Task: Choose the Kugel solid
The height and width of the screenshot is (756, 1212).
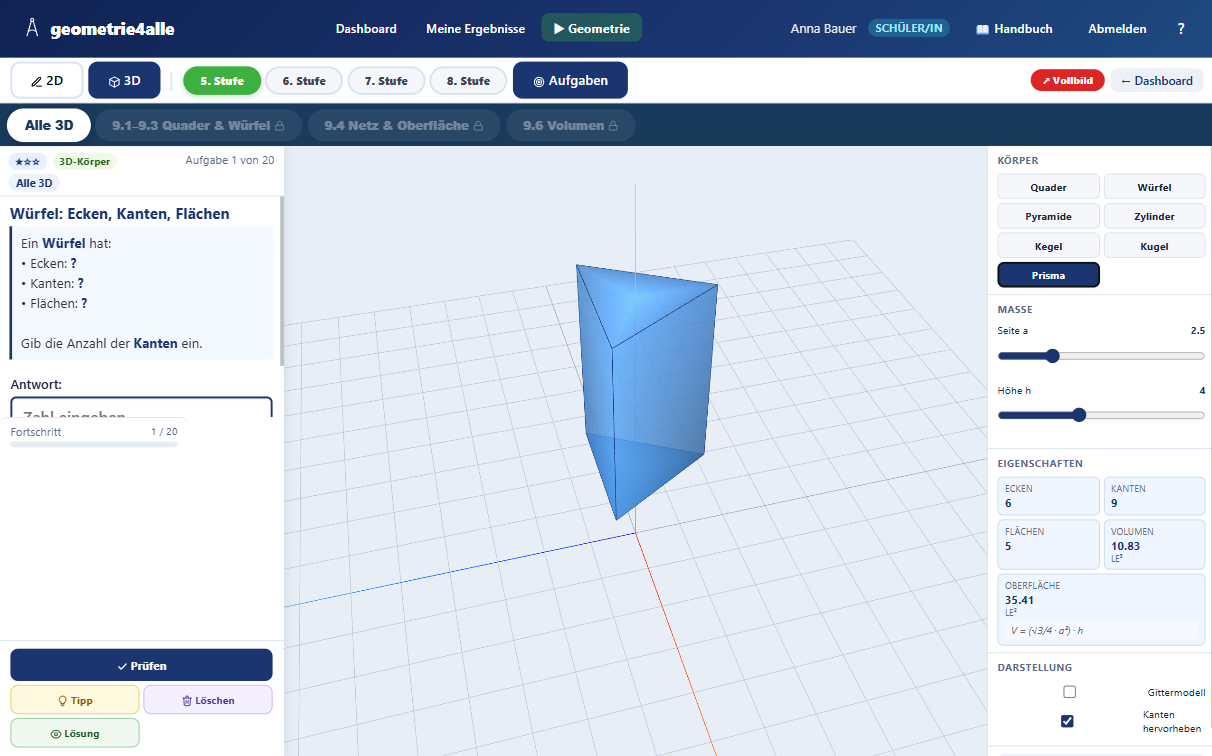Action: [1154, 246]
